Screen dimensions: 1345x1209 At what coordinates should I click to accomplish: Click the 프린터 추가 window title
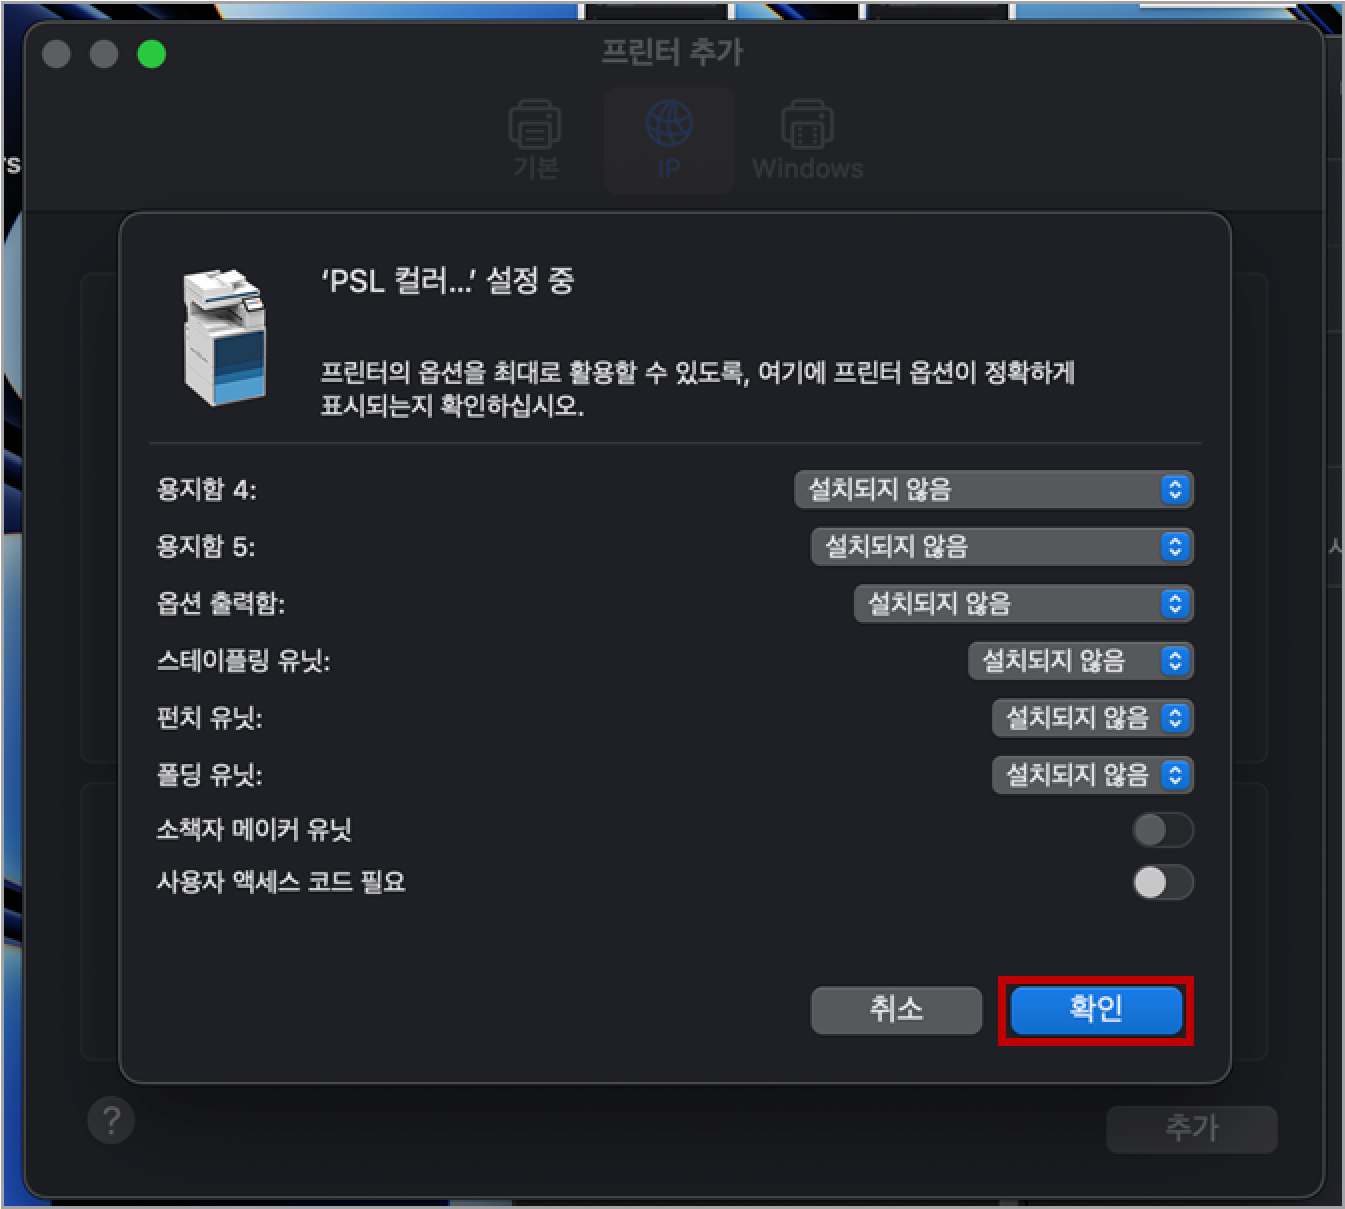[672, 52]
